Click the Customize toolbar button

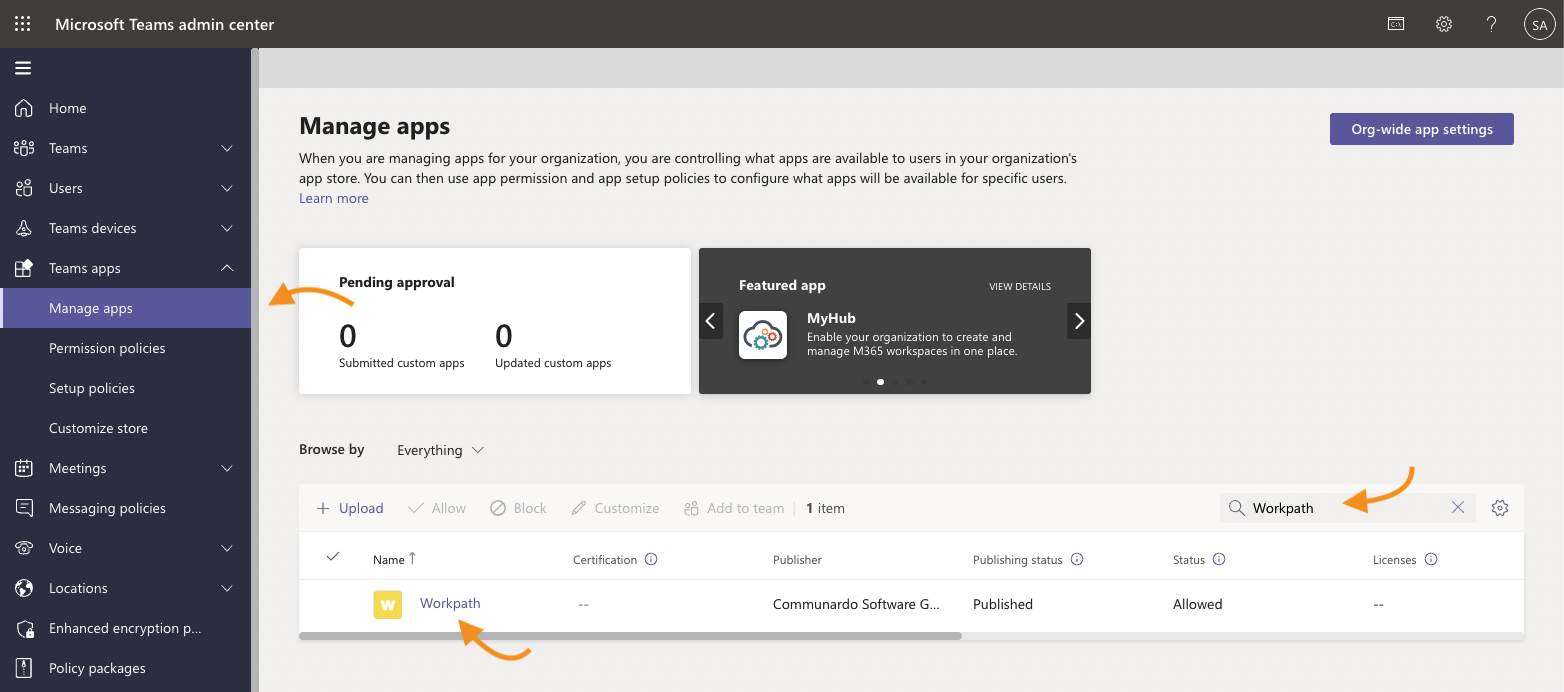coord(615,508)
